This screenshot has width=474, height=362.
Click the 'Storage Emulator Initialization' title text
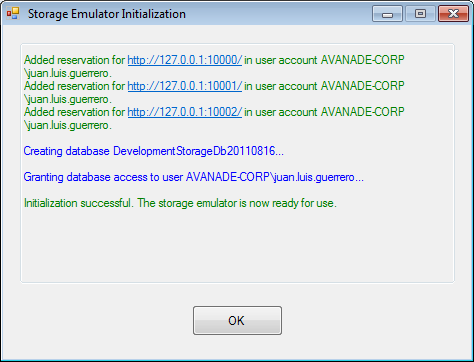(107, 14)
